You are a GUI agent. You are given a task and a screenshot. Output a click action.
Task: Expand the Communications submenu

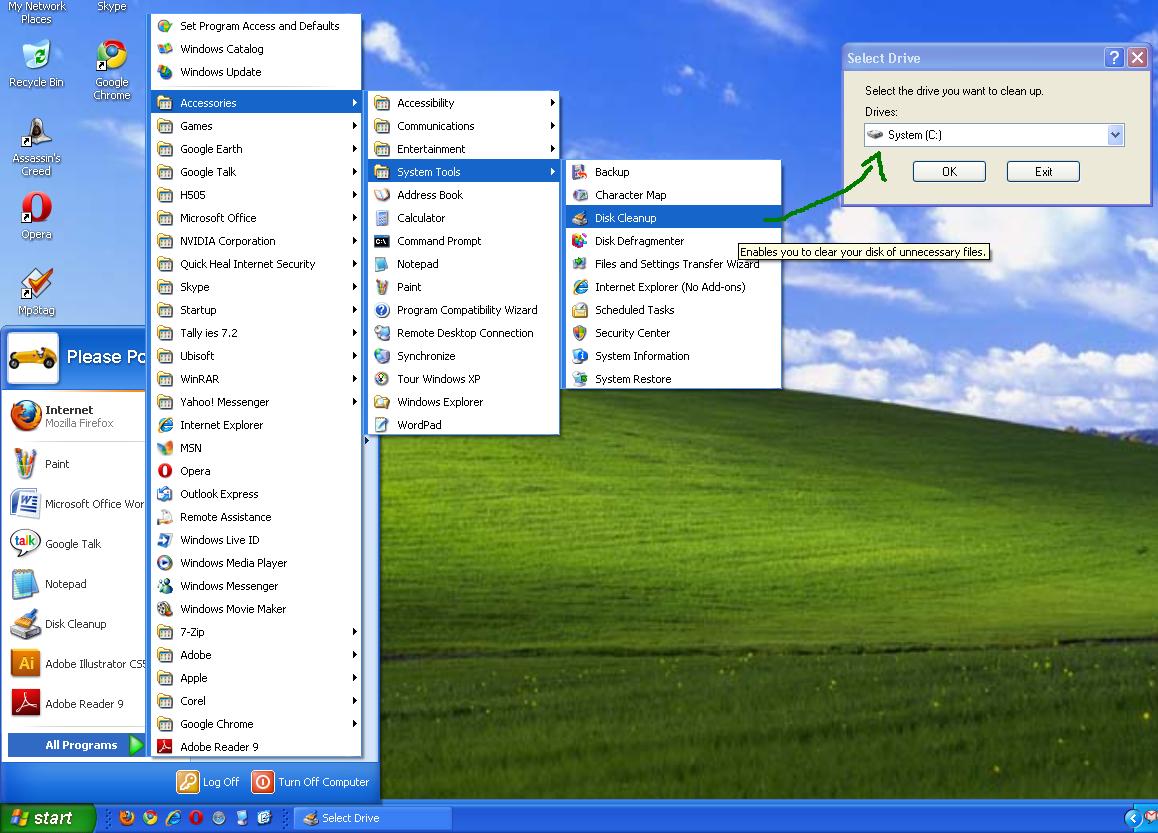(x=463, y=126)
